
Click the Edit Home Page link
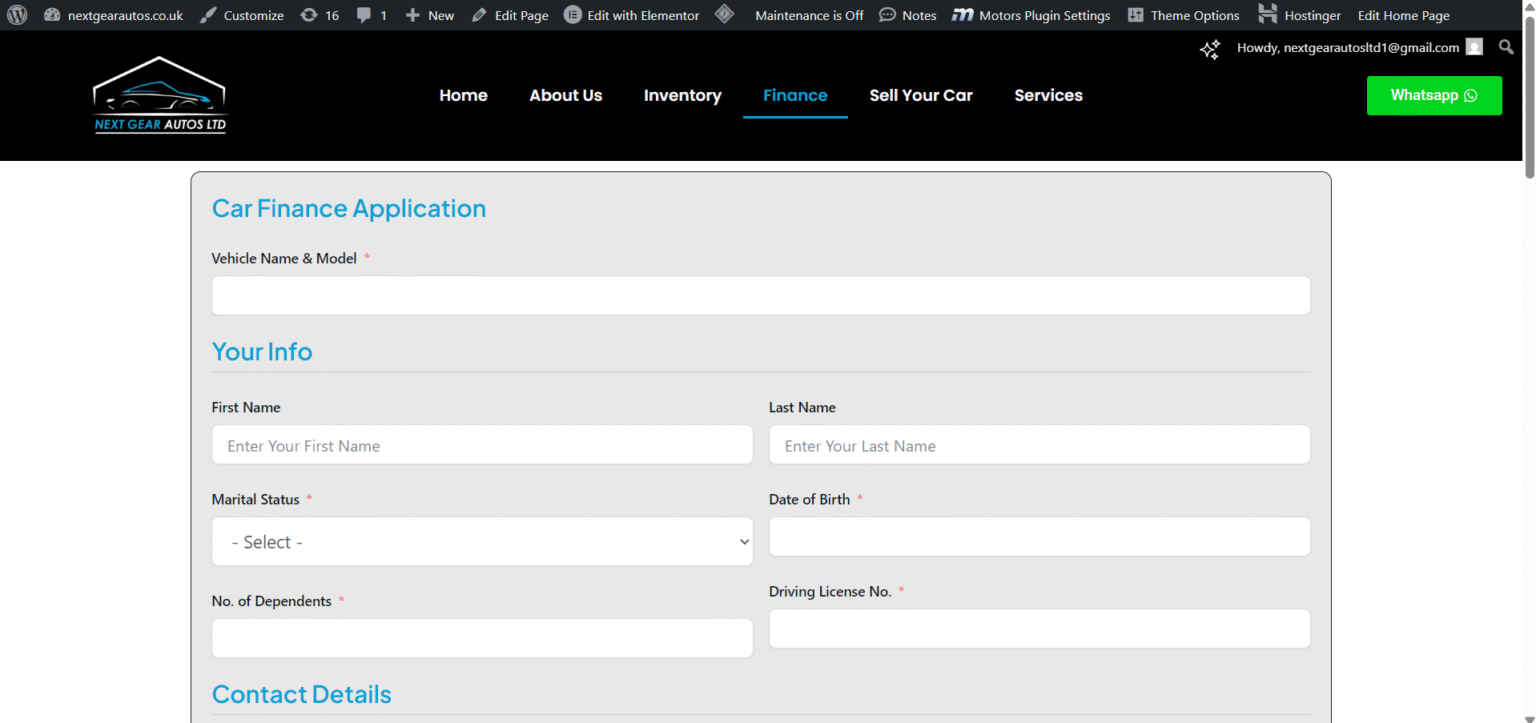pos(1403,15)
